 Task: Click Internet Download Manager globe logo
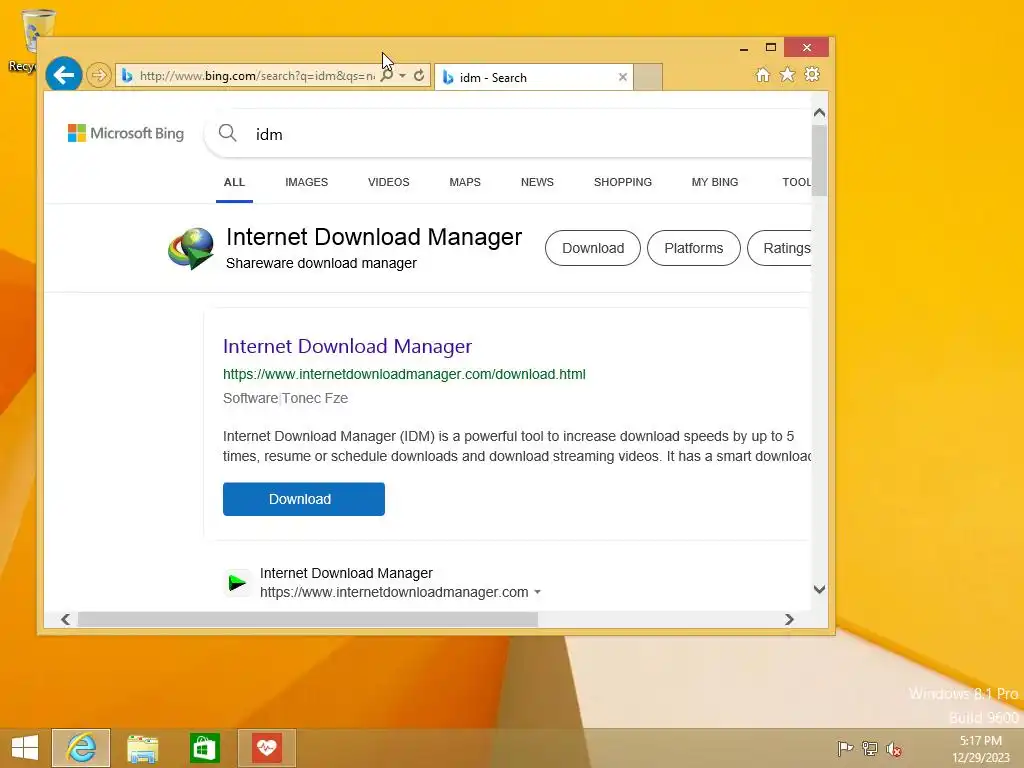pos(191,248)
